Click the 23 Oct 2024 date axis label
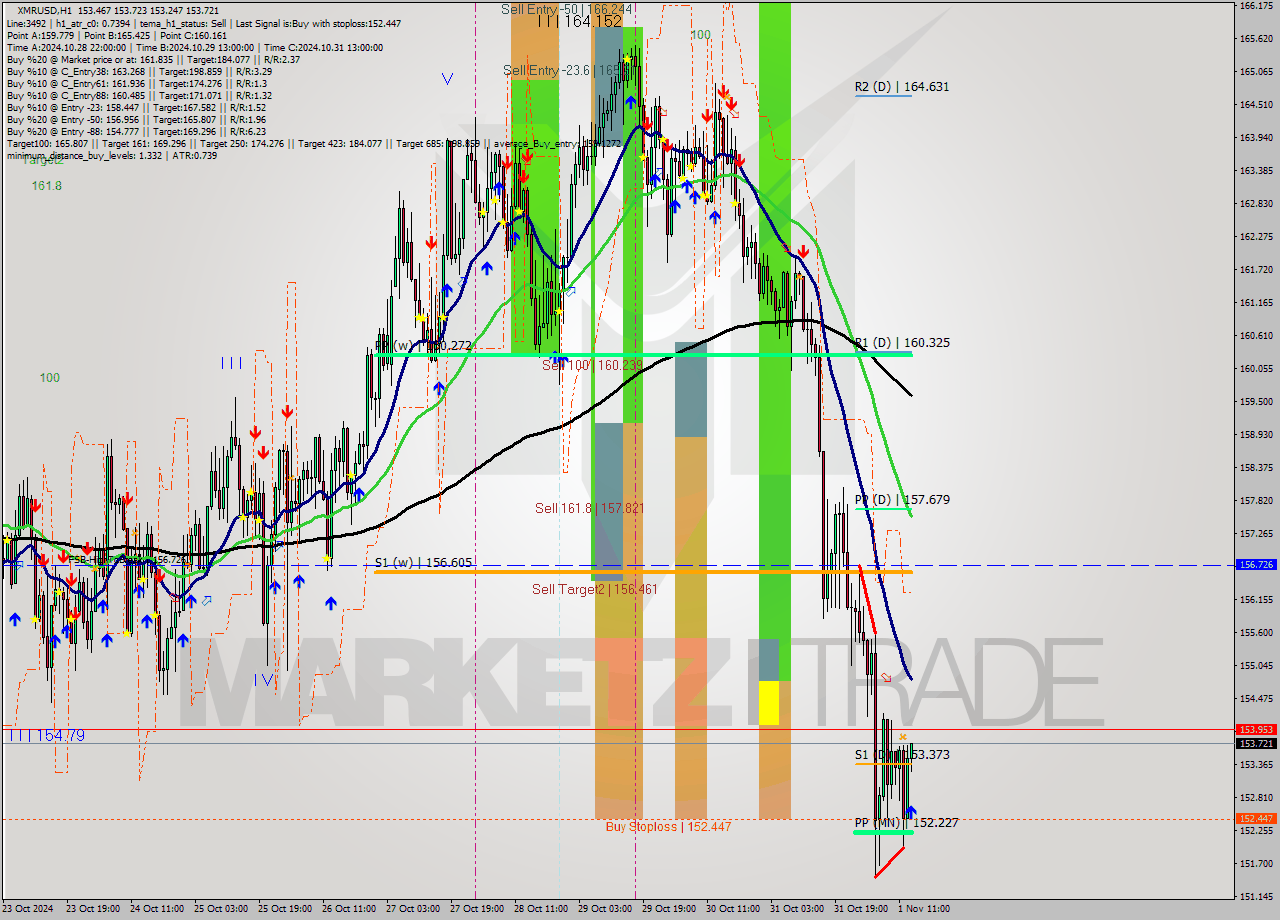The image size is (1280, 920). point(29,909)
